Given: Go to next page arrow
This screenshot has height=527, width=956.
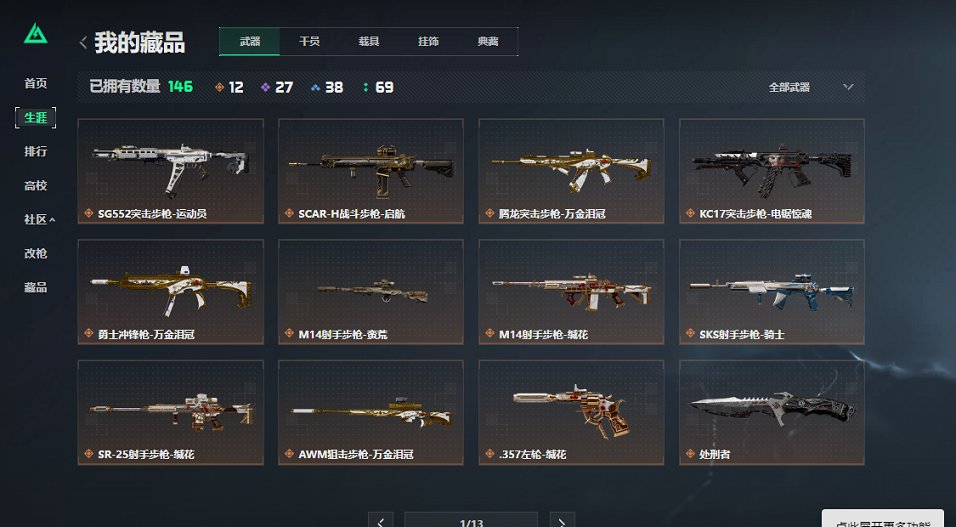Looking at the screenshot, I should click(562, 522).
